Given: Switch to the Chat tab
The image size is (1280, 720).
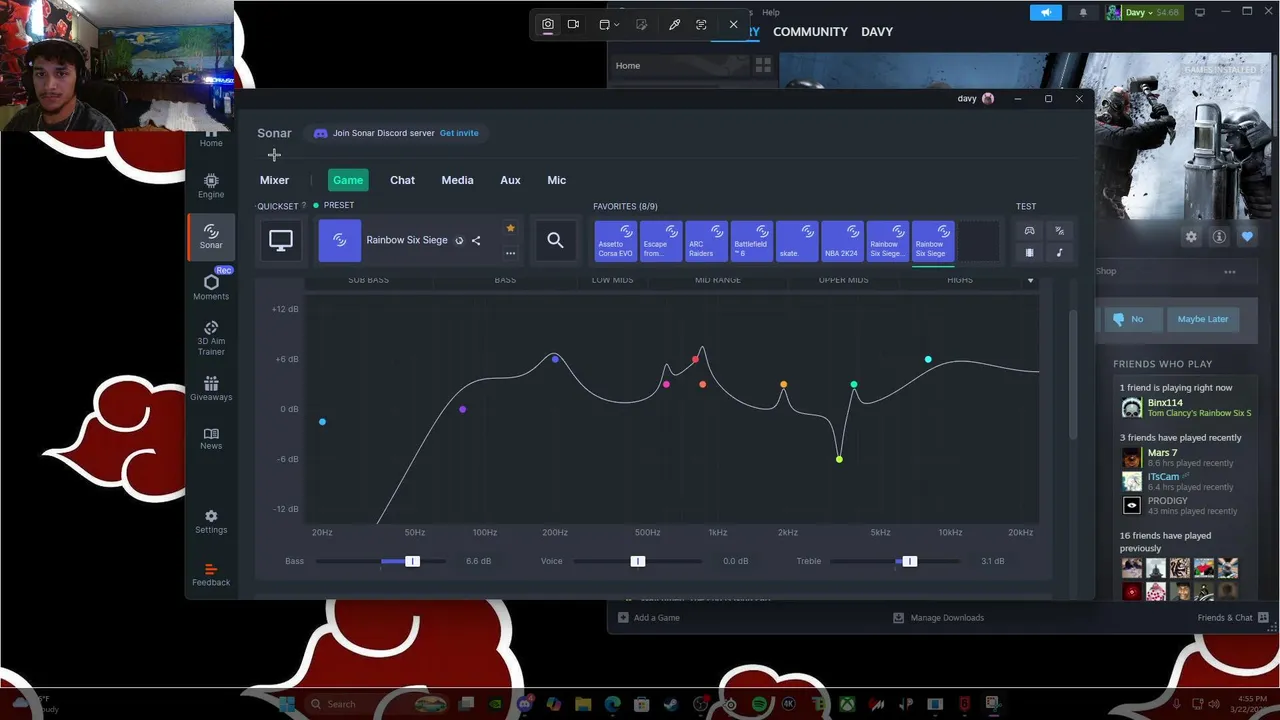Looking at the screenshot, I should pos(402,180).
